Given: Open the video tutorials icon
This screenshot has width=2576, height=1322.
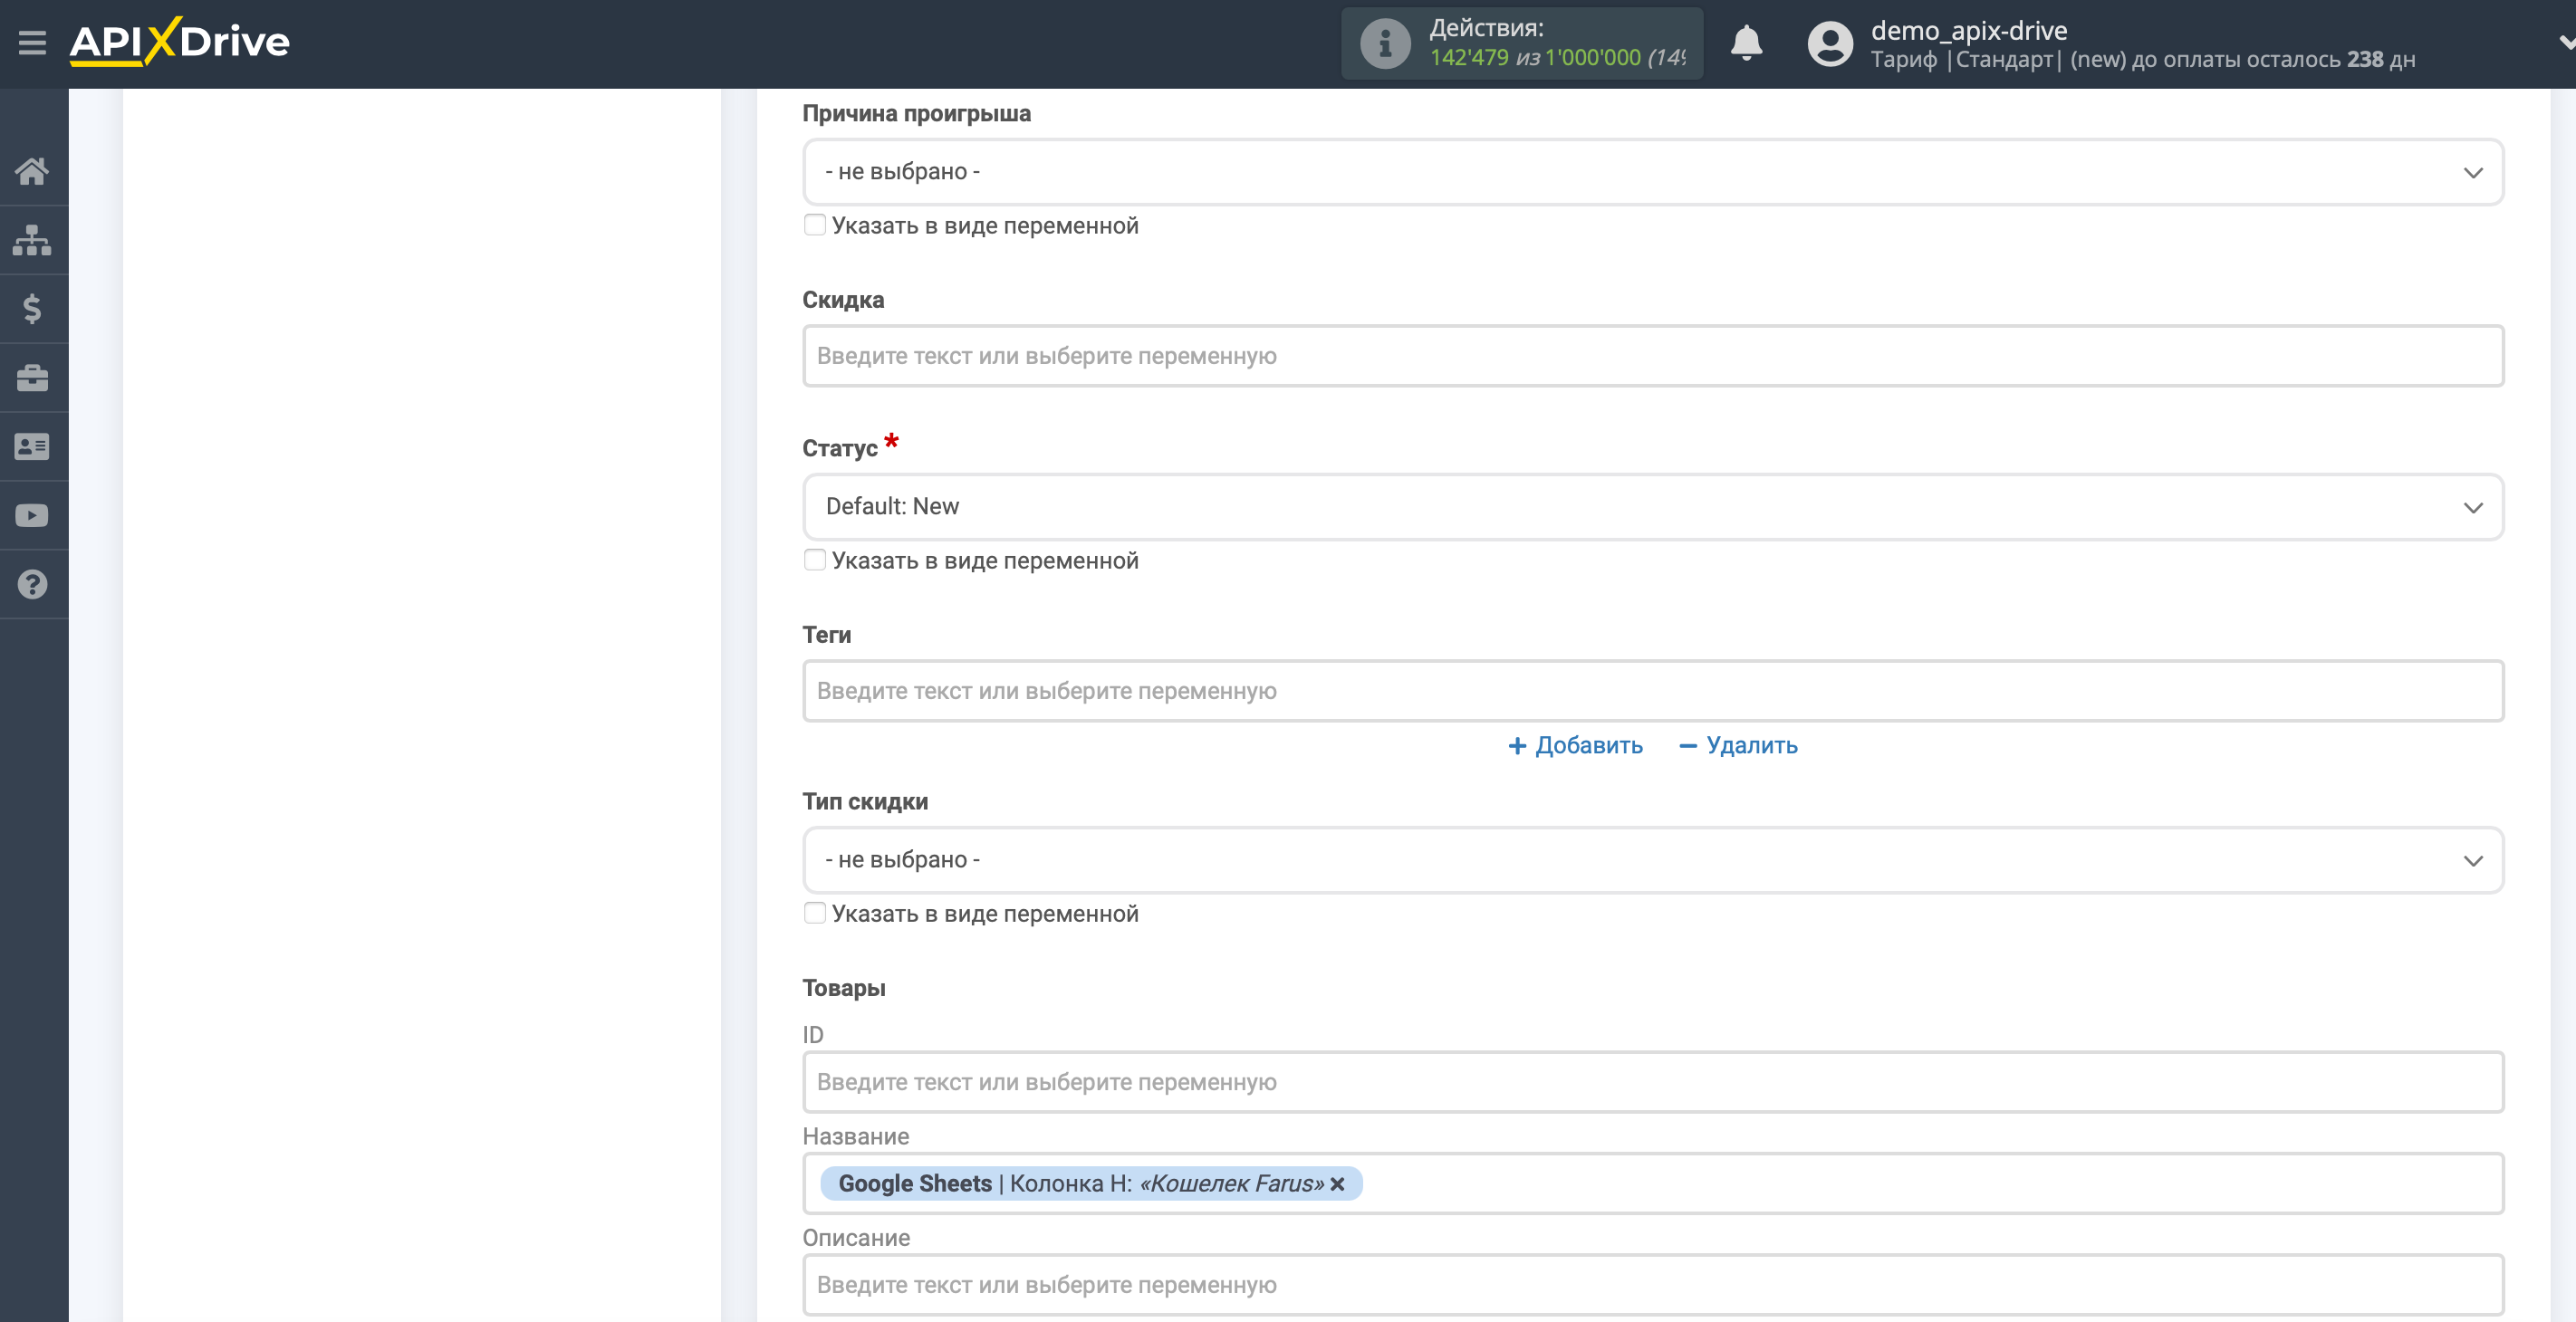Looking at the screenshot, I should [32, 515].
